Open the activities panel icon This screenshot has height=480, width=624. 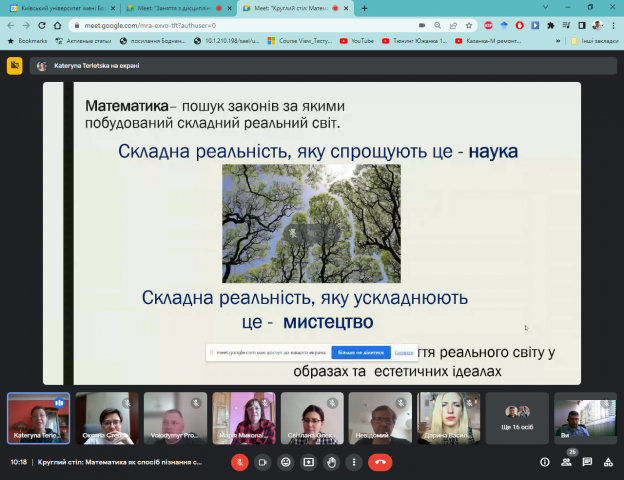click(x=609, y=462)
